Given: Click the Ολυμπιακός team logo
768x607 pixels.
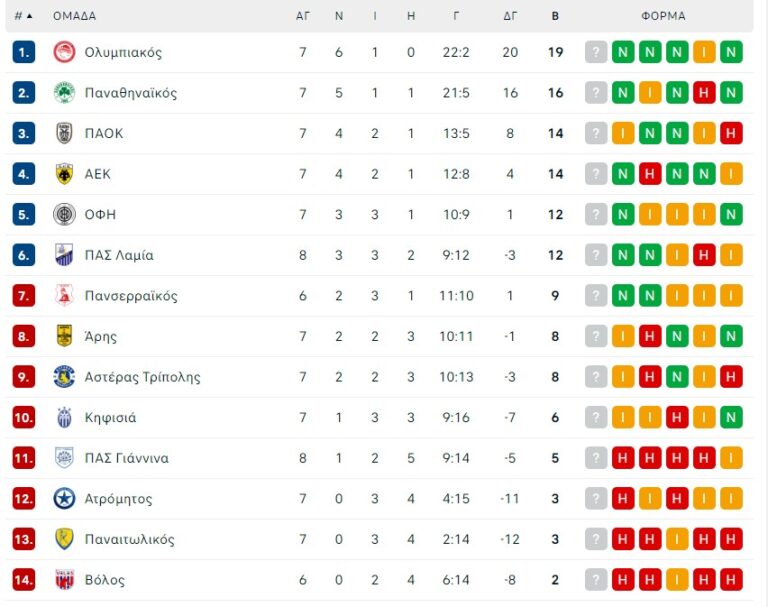Looking at the screenshot, I should (64, 52).
